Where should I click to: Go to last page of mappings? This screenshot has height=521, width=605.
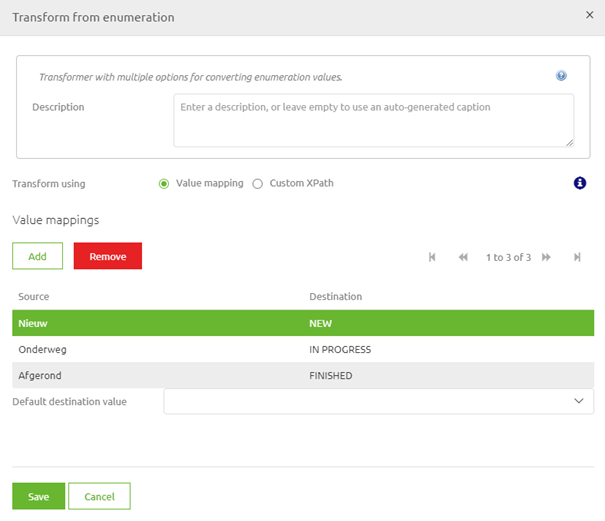pos(578,257)
